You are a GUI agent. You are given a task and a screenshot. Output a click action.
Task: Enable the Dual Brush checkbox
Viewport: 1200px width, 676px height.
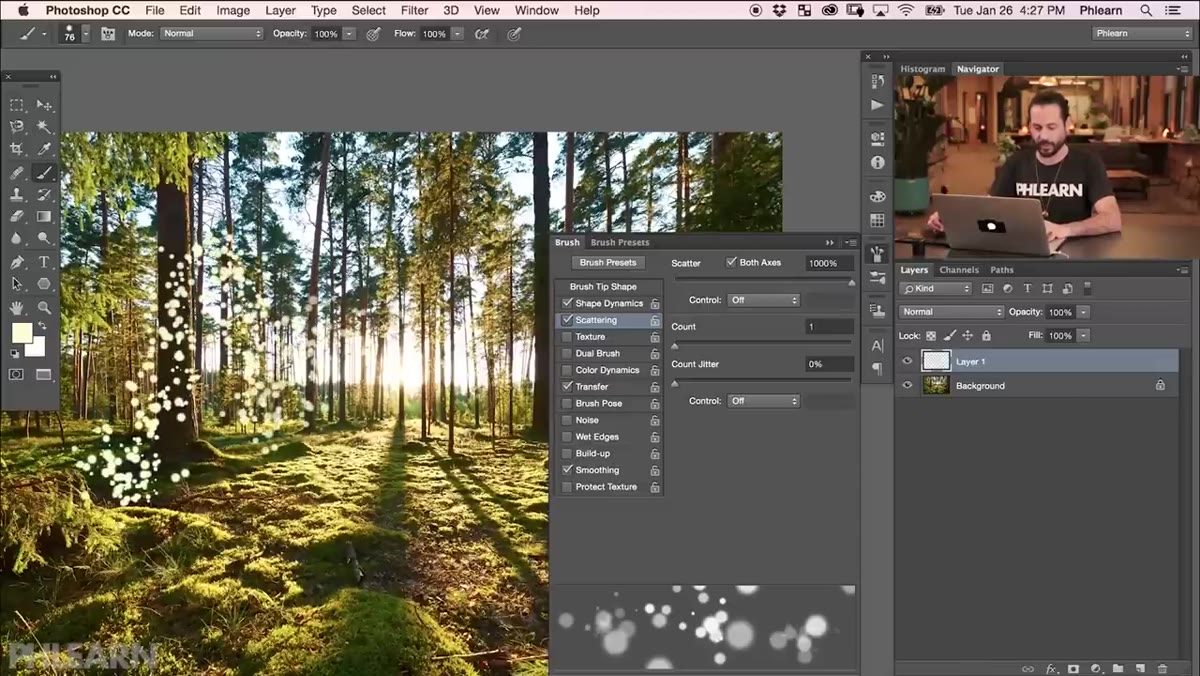[x=567, y=353]
